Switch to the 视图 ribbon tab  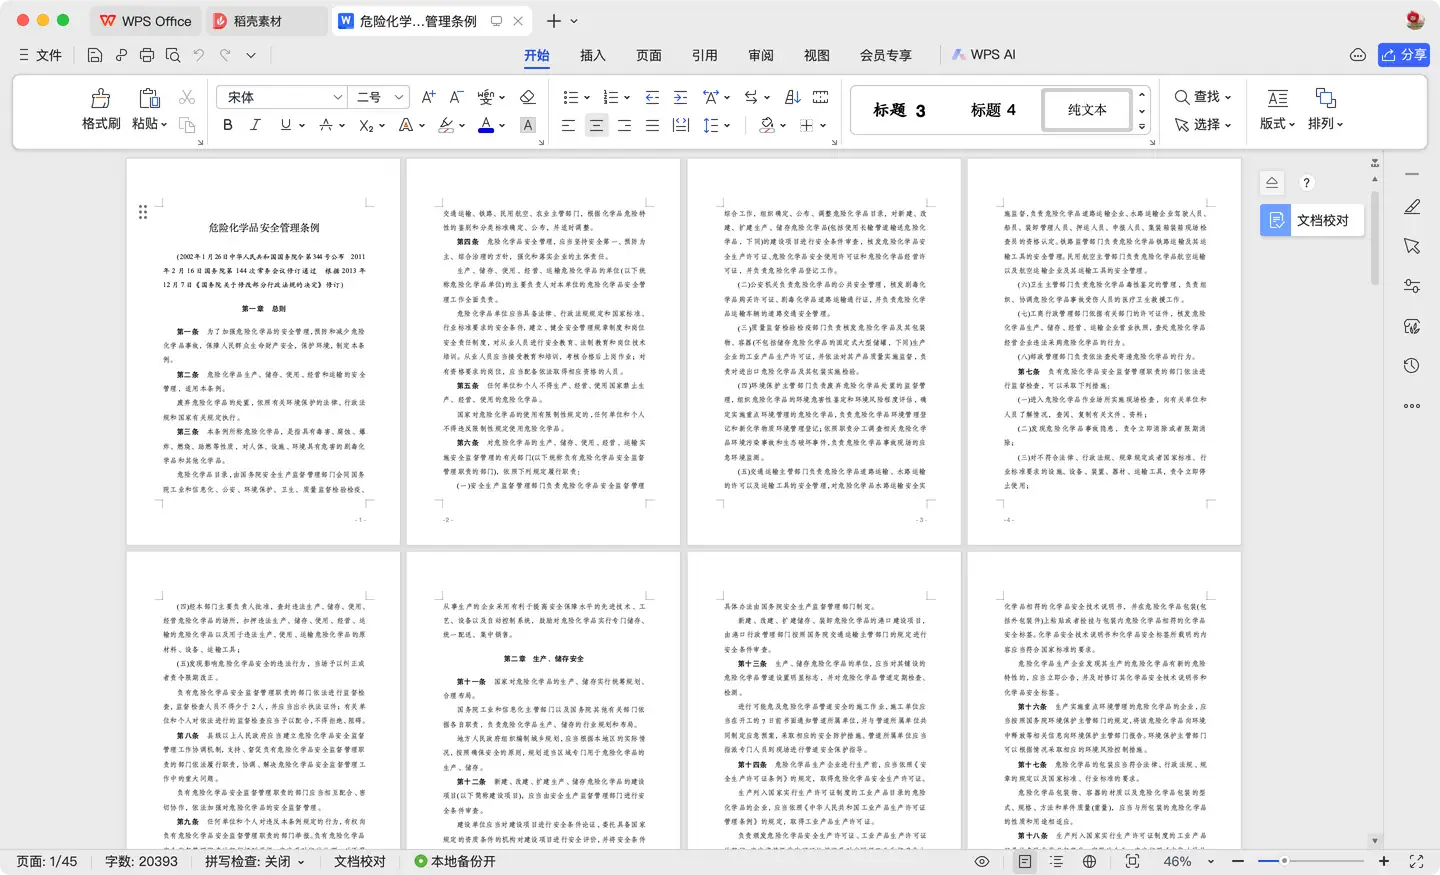click(817, 55)
